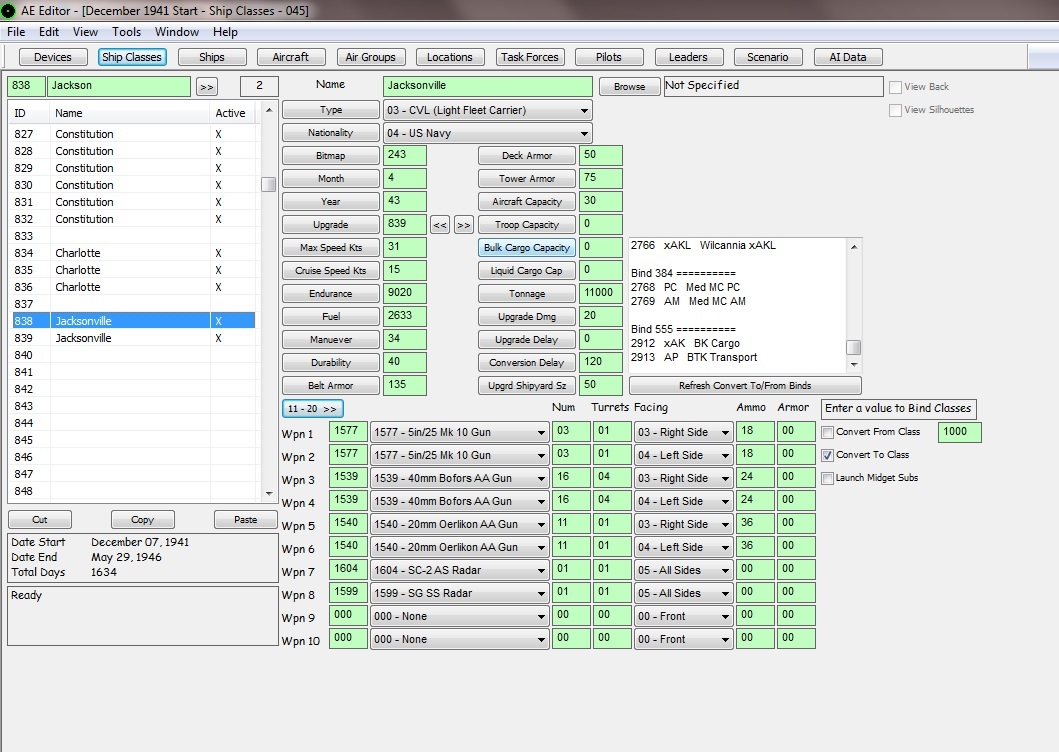
Task: Switch to the Leaders section
Action: (x=688, y=57)
